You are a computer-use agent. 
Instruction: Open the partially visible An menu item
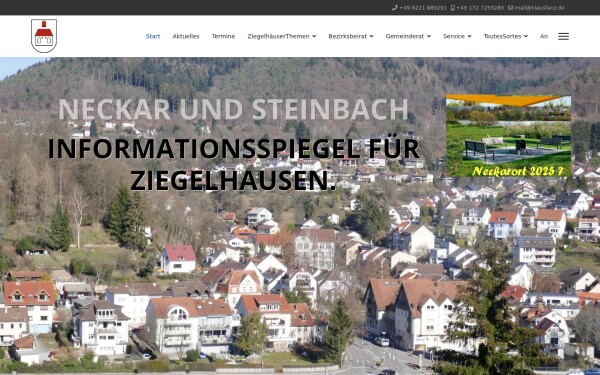point(544,36)
